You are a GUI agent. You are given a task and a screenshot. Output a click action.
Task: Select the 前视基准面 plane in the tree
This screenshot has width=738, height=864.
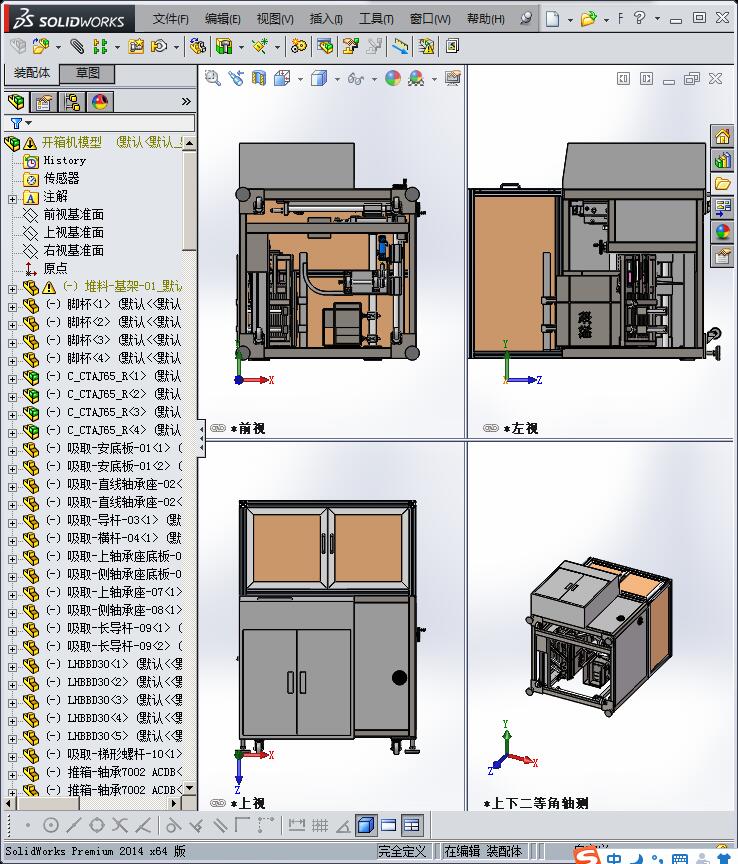coord(73,214)
